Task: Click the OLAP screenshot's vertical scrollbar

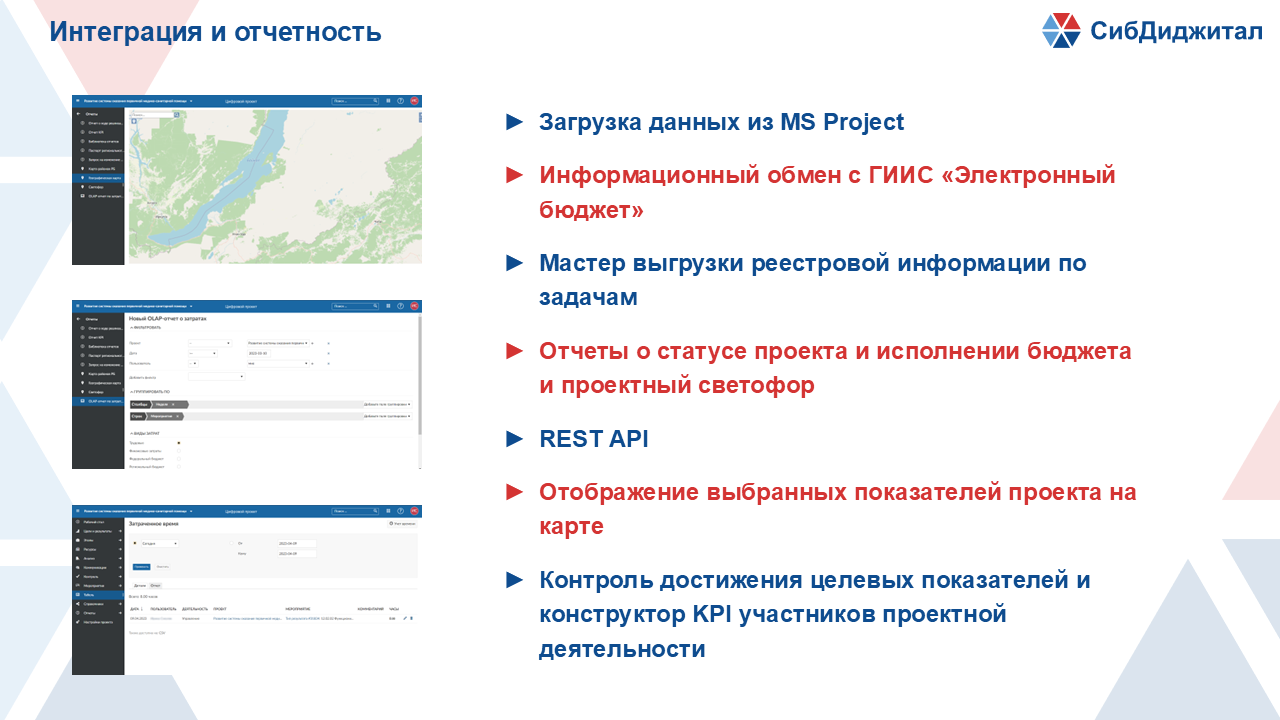Action: pyautogui.click(x=420, y=375)
